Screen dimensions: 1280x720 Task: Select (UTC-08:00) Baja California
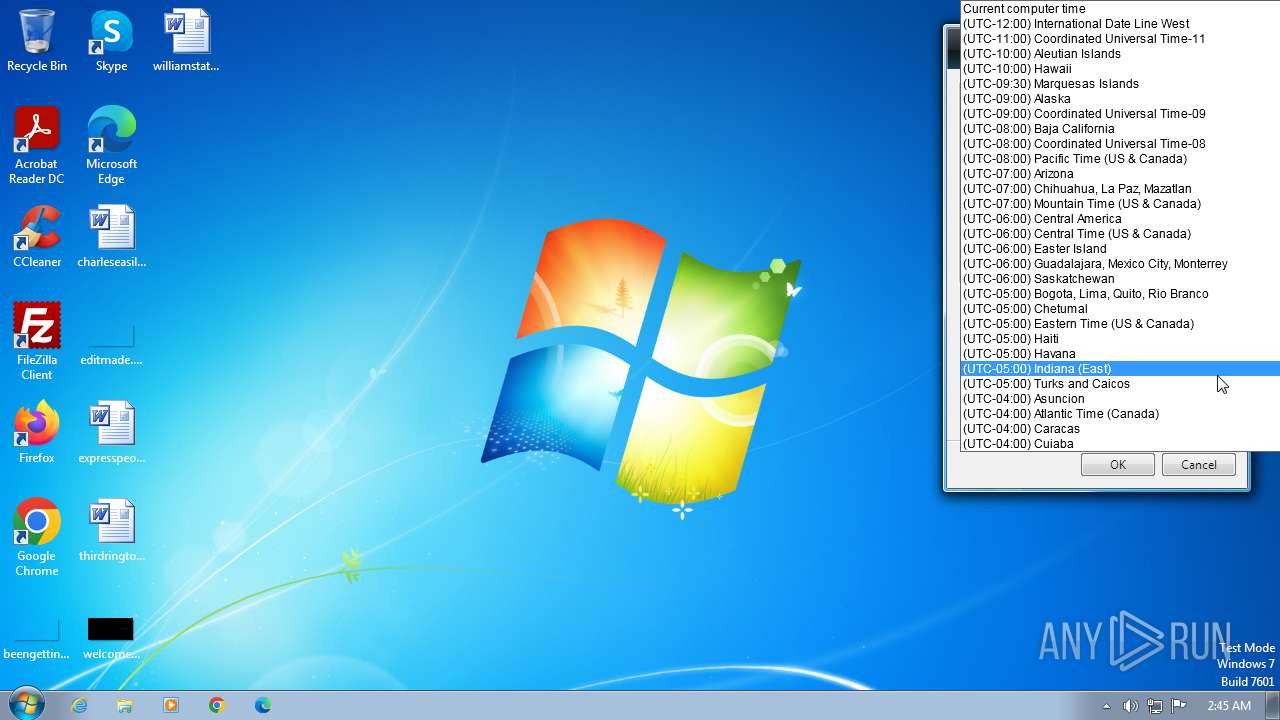click(1121, 129)
